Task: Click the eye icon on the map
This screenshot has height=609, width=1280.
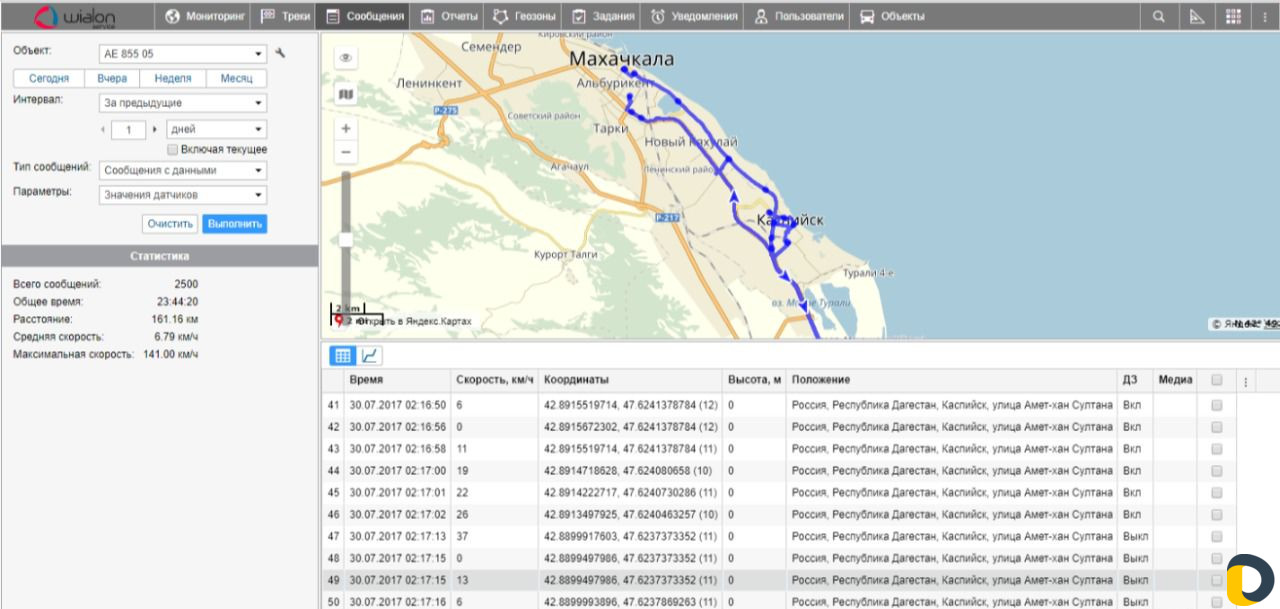Action: (x=345, y=59)
